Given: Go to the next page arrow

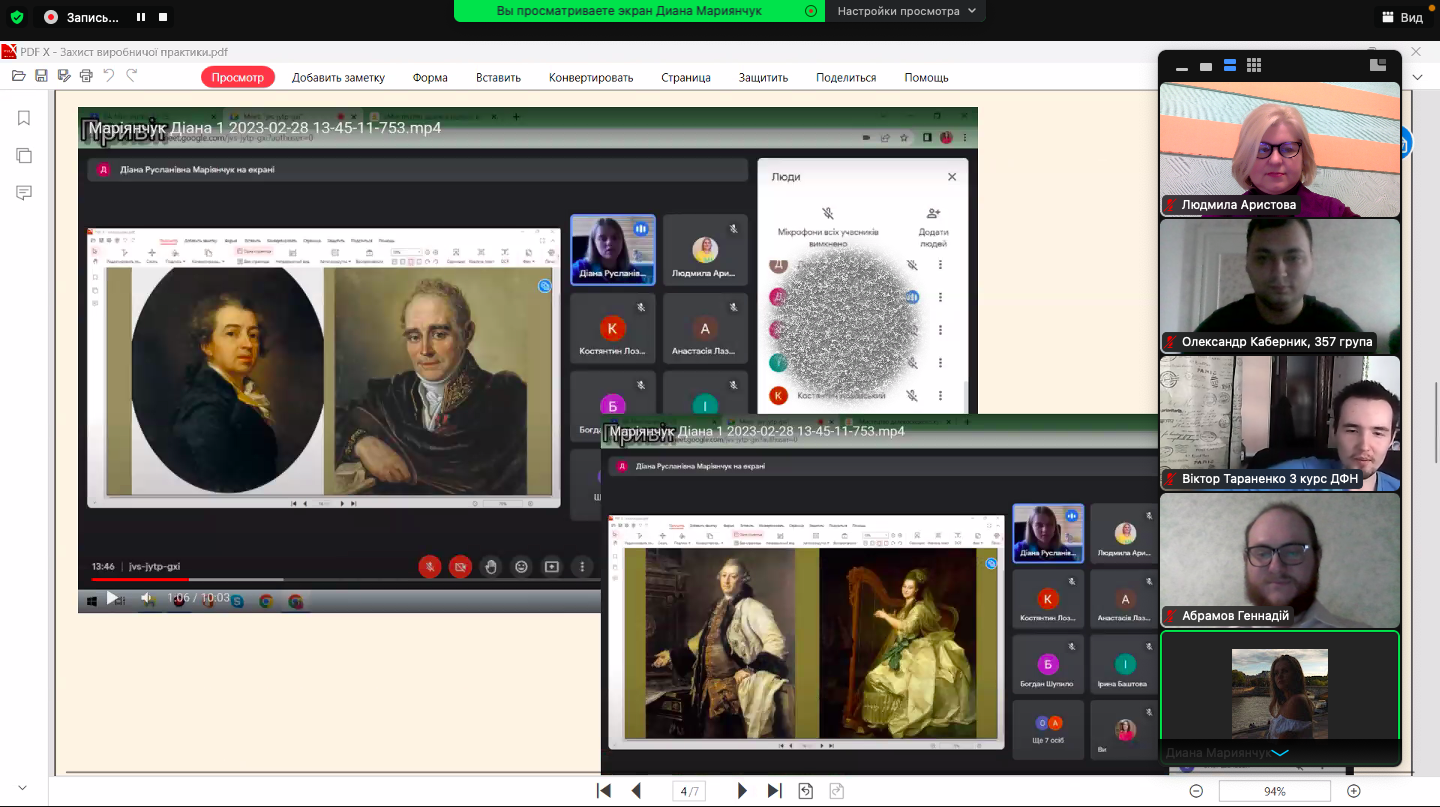Looking at the screenshot, I should pos(742,791).
